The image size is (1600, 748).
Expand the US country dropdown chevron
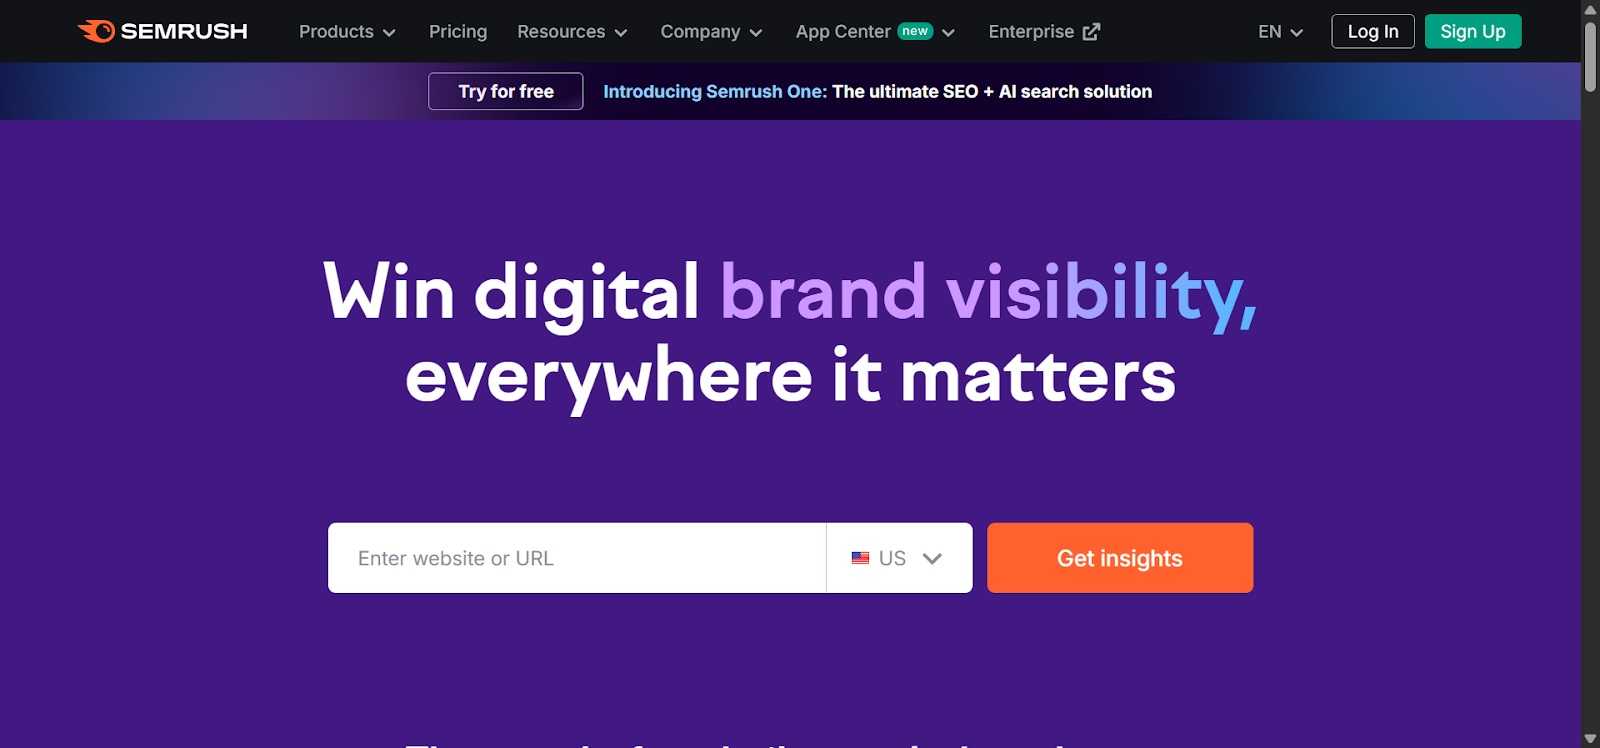pos(932,558)
